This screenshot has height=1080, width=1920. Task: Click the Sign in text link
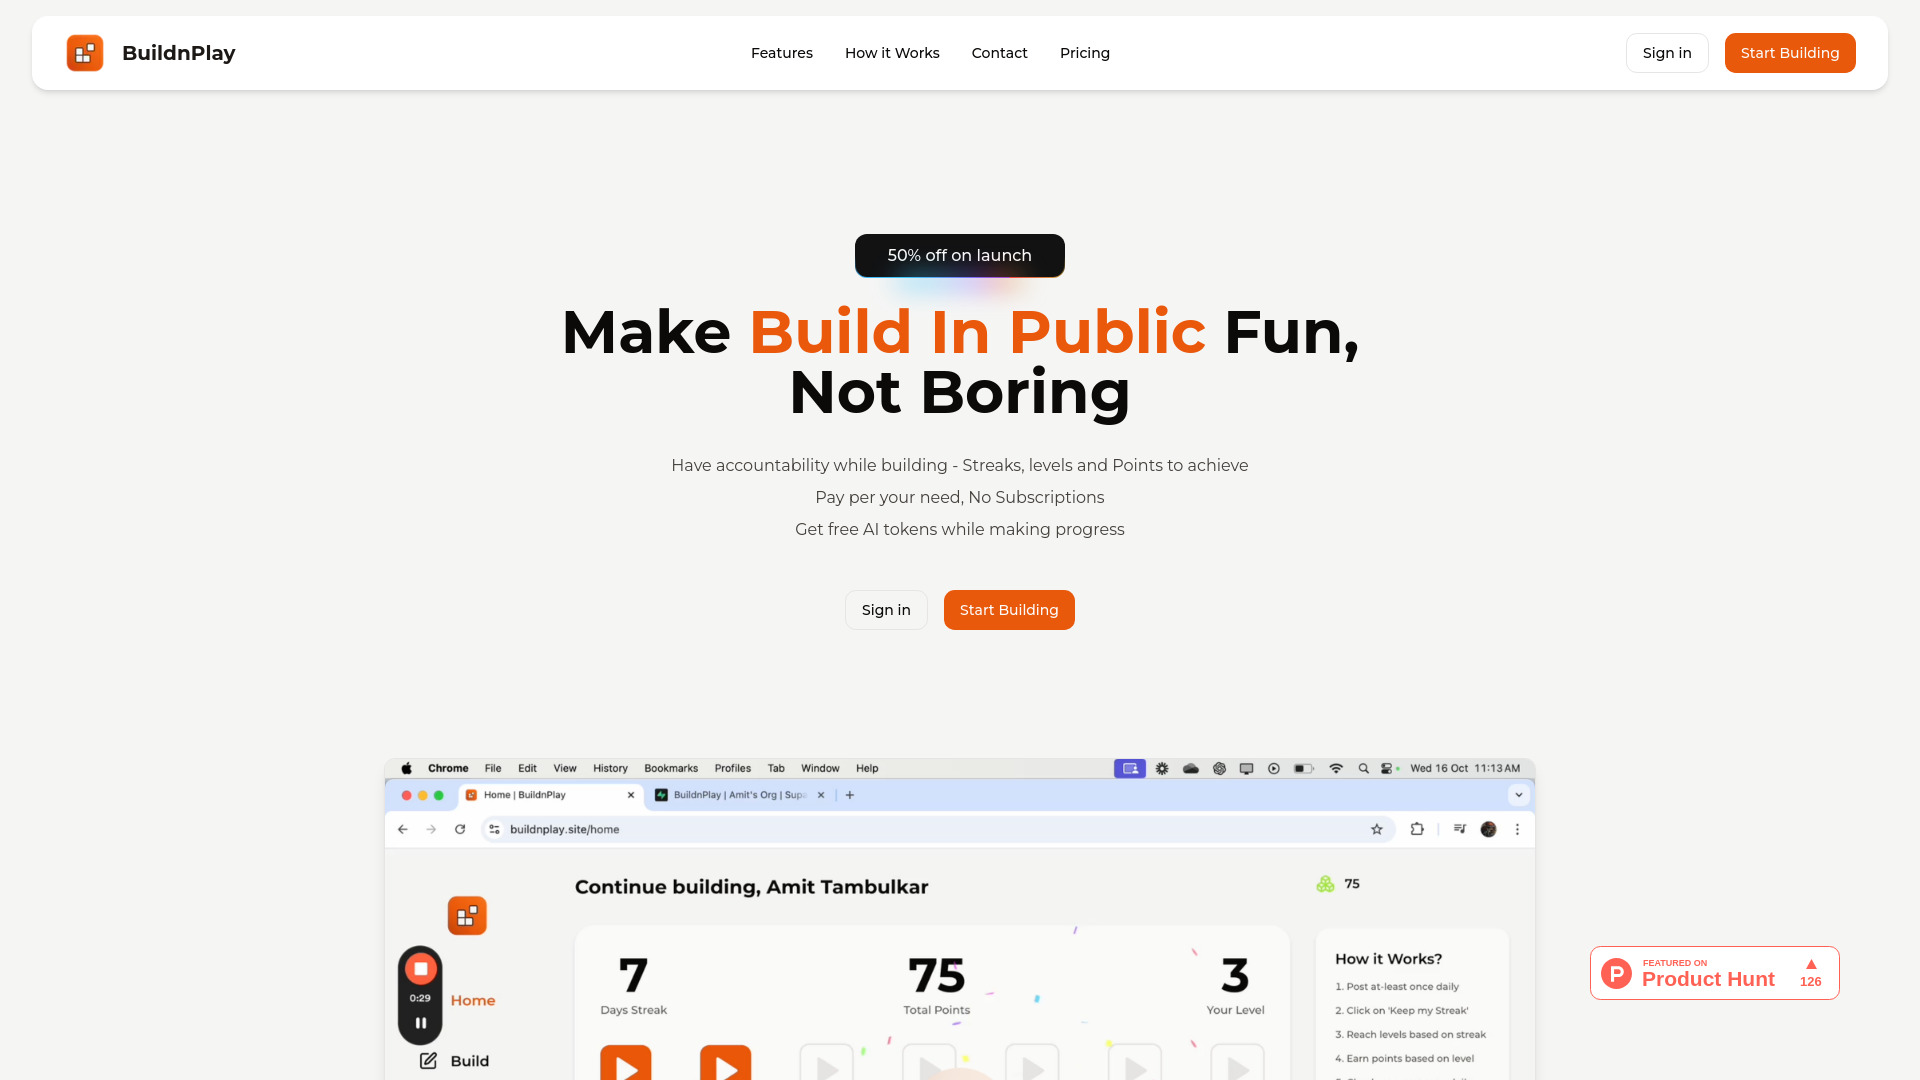tap(1667, 53)
